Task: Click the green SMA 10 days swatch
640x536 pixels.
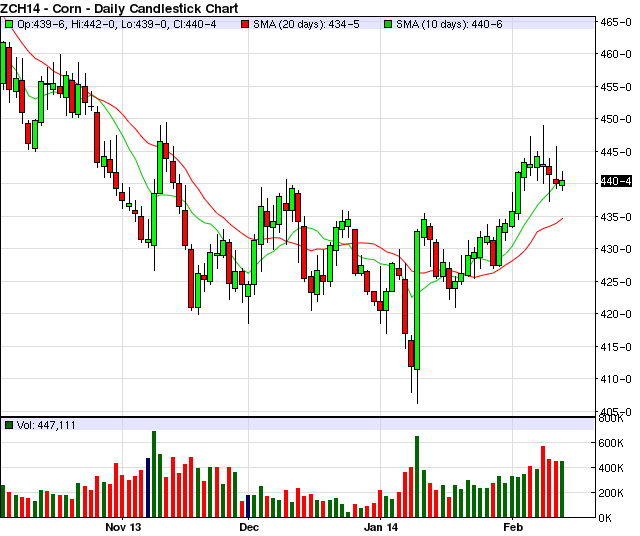Action: tap(388, 24)
